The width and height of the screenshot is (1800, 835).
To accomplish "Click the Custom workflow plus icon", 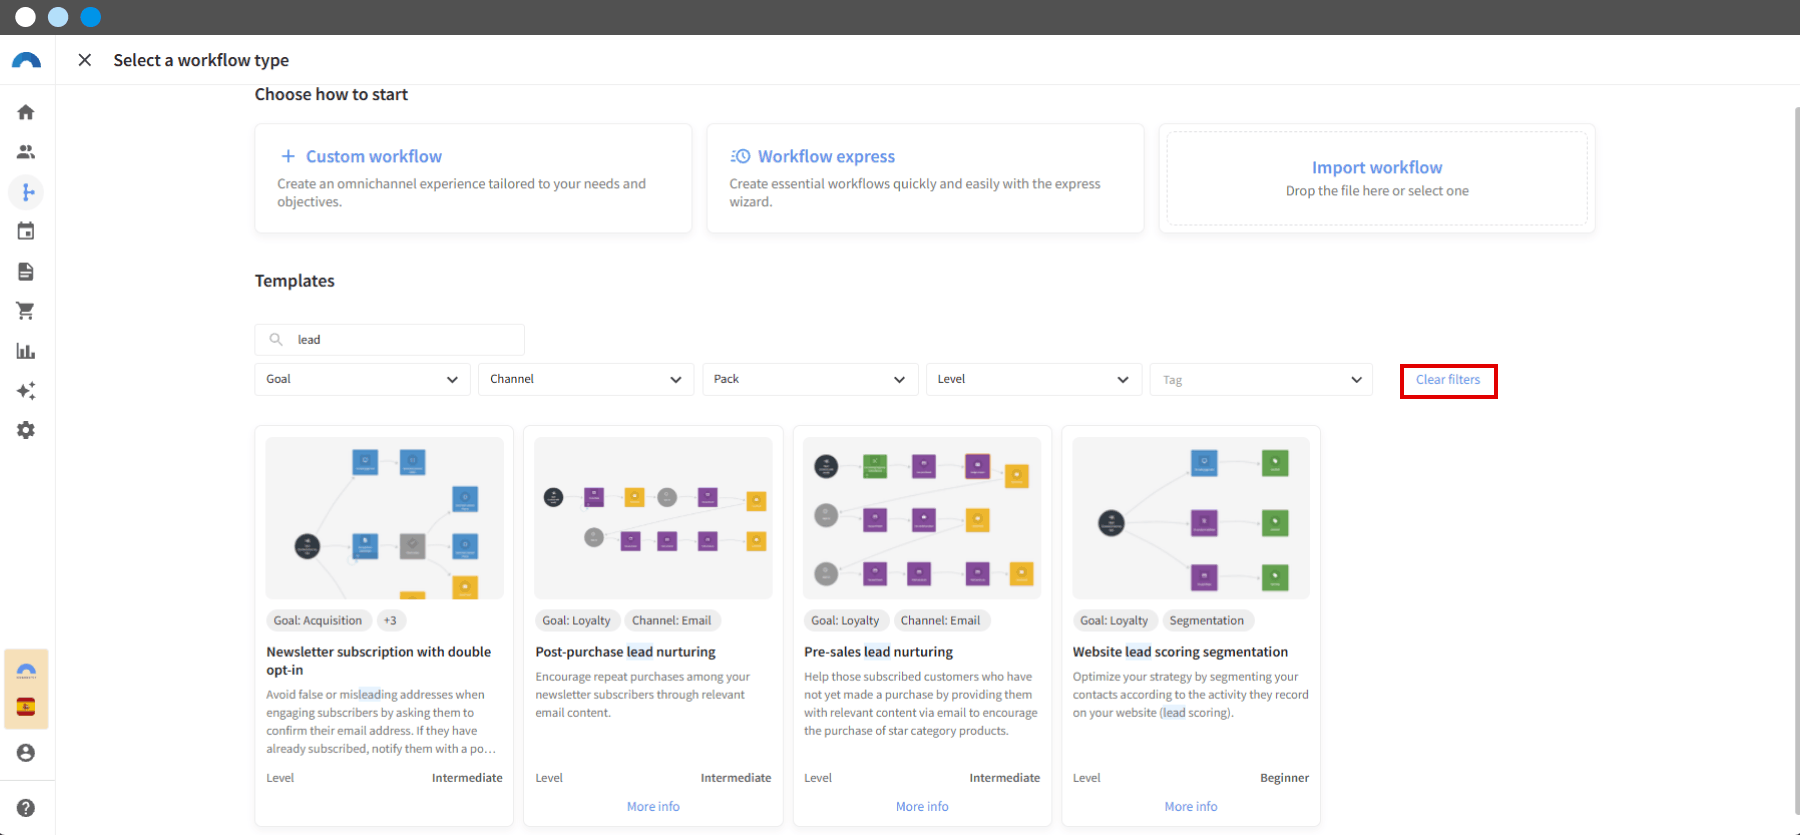I will (x=288, y=156).
